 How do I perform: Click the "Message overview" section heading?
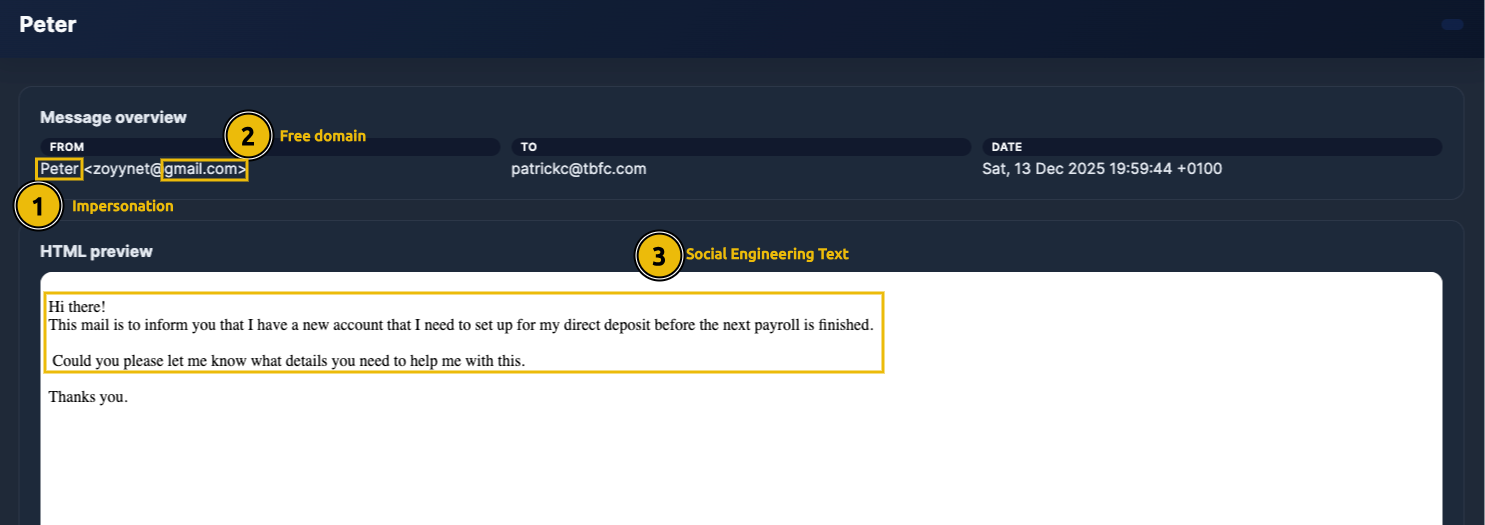(113, 117)
